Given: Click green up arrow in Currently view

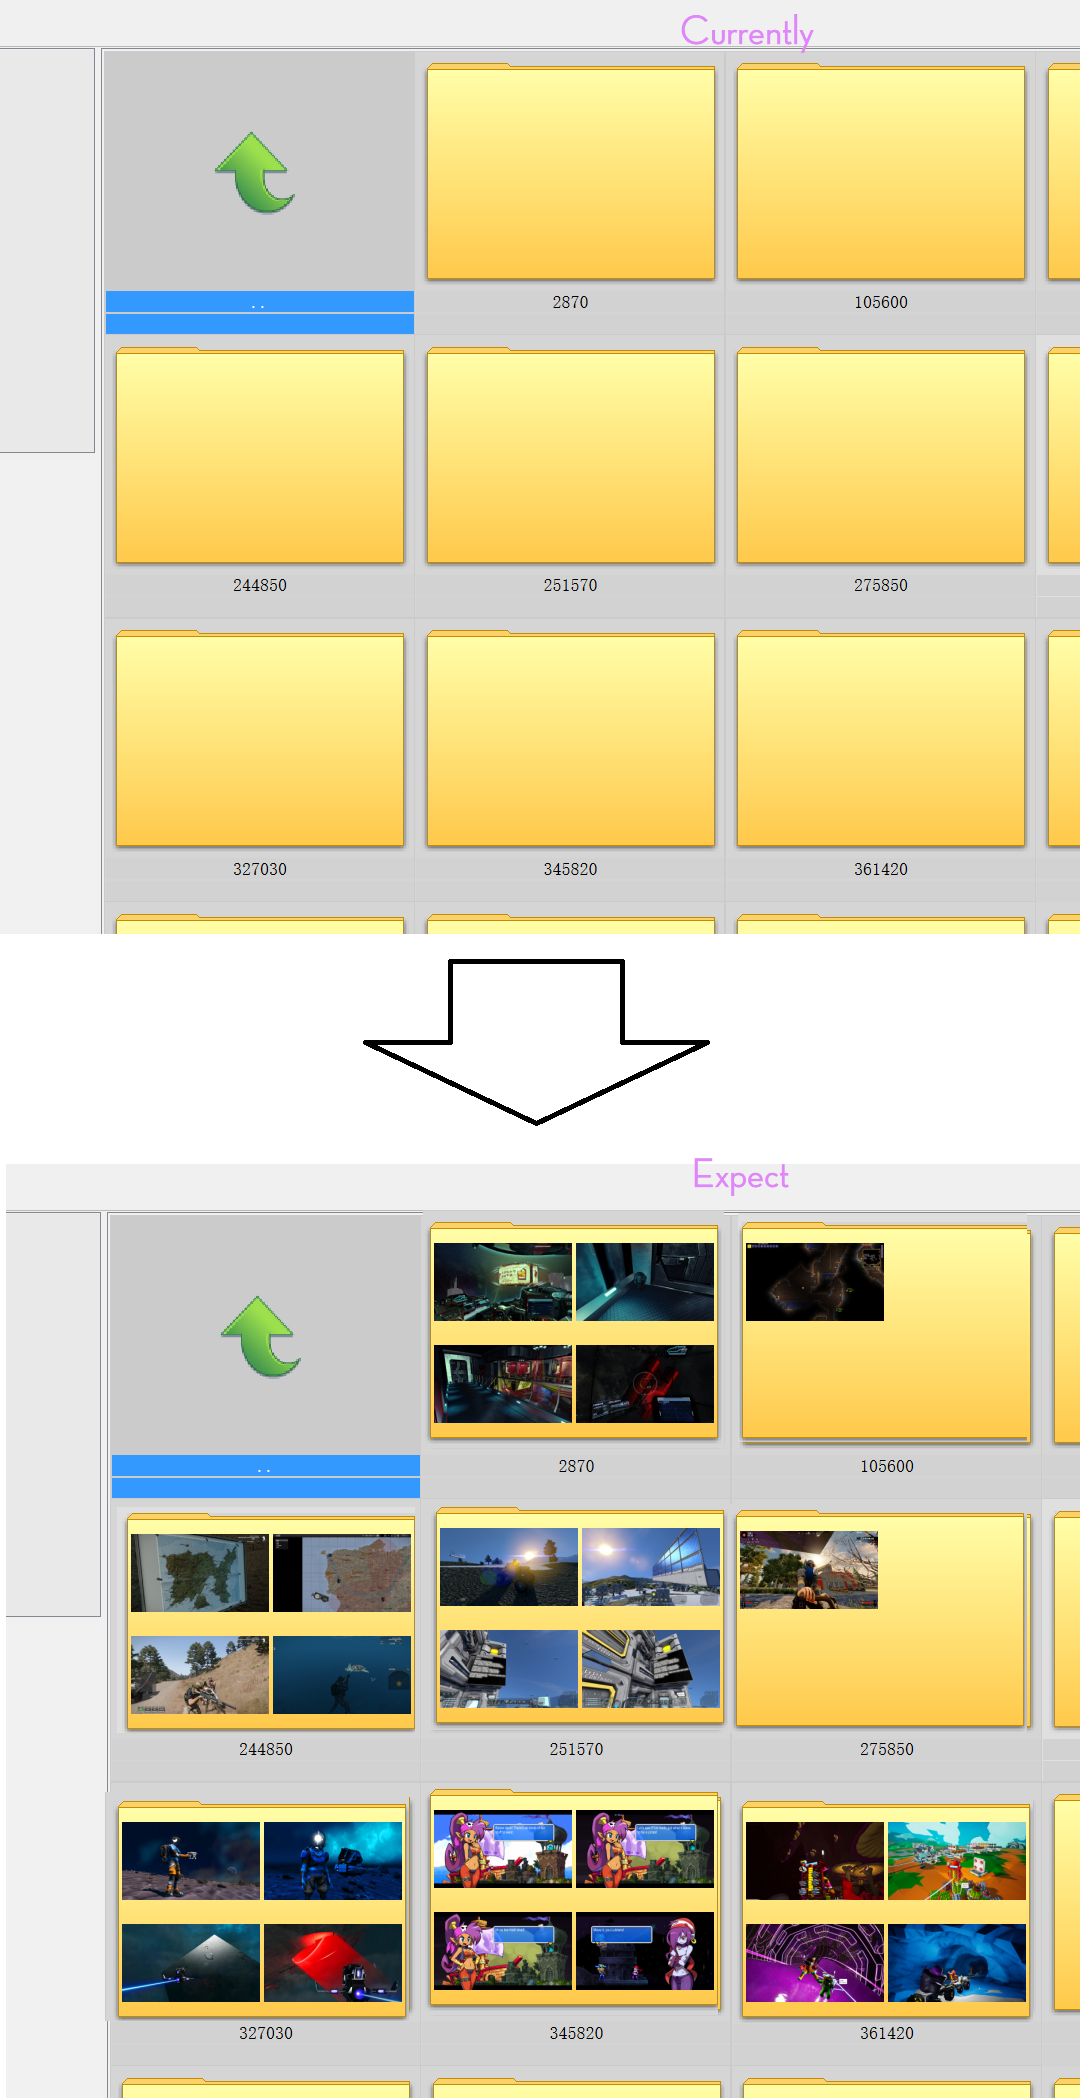Looking at the screenshot, I should coord(256,173).
